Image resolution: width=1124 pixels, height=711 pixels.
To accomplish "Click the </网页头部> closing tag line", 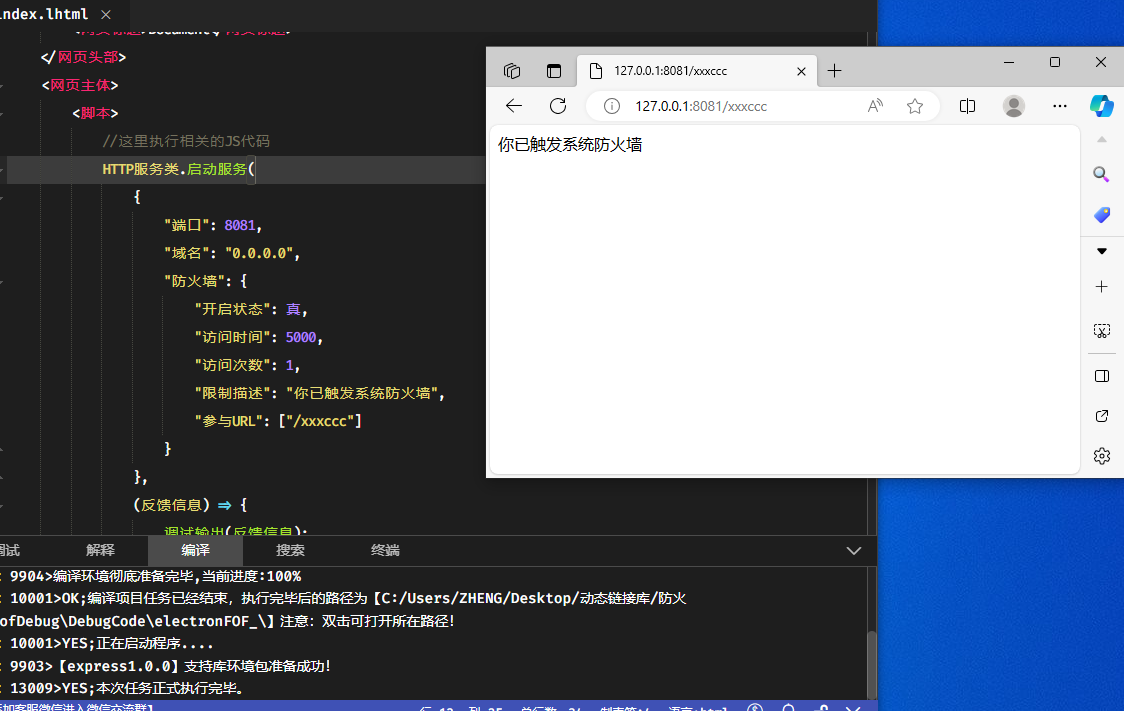I will 83,57.
